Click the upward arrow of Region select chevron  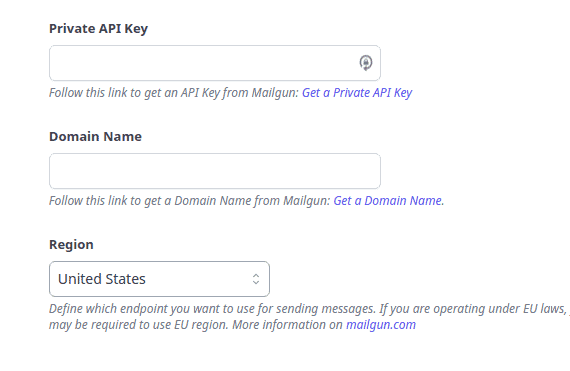coord(256,276)
